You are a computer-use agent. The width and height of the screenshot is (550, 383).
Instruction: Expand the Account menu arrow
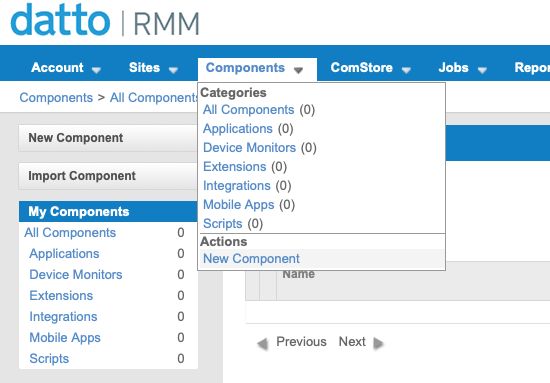coord(96,70)
